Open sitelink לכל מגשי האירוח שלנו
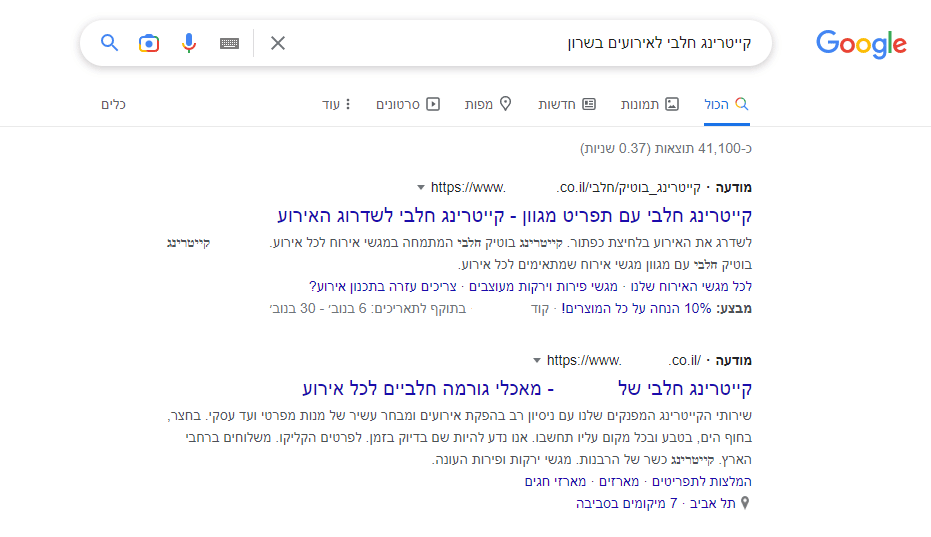The height and width of the screenshot is (537, 931). [691, 286]
